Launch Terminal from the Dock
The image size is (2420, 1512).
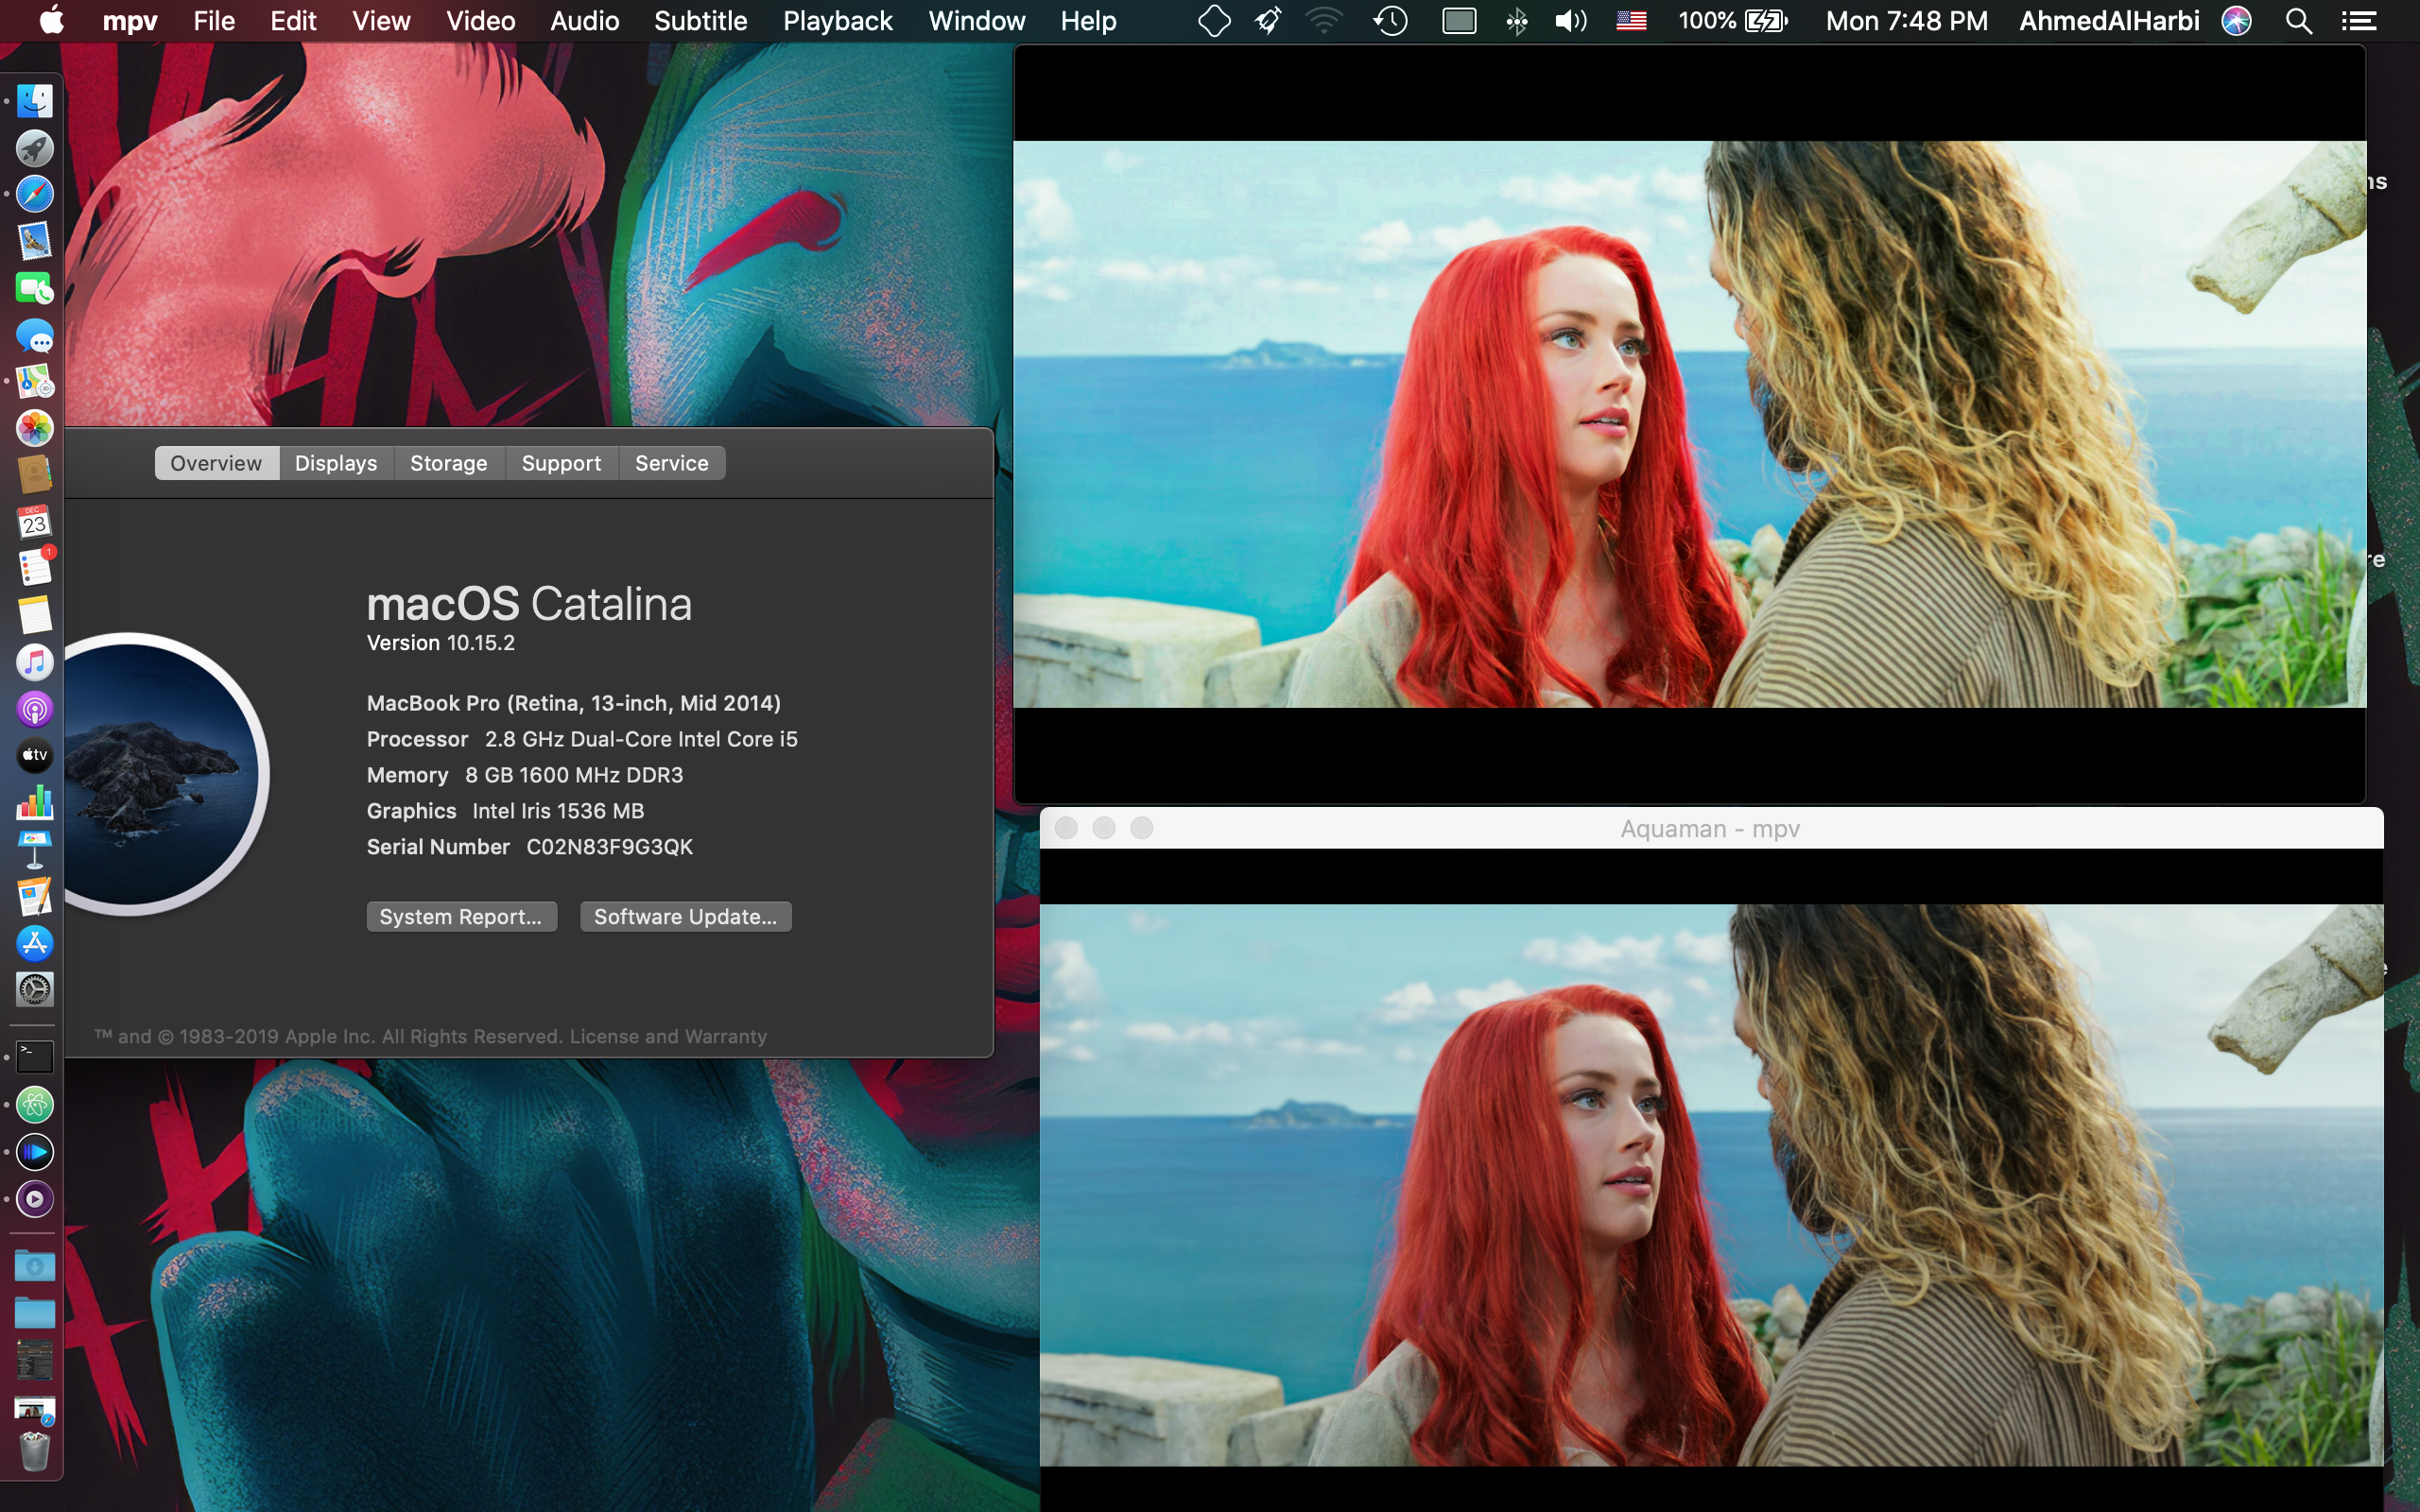pyautogui.click(x=35, y=1055)
